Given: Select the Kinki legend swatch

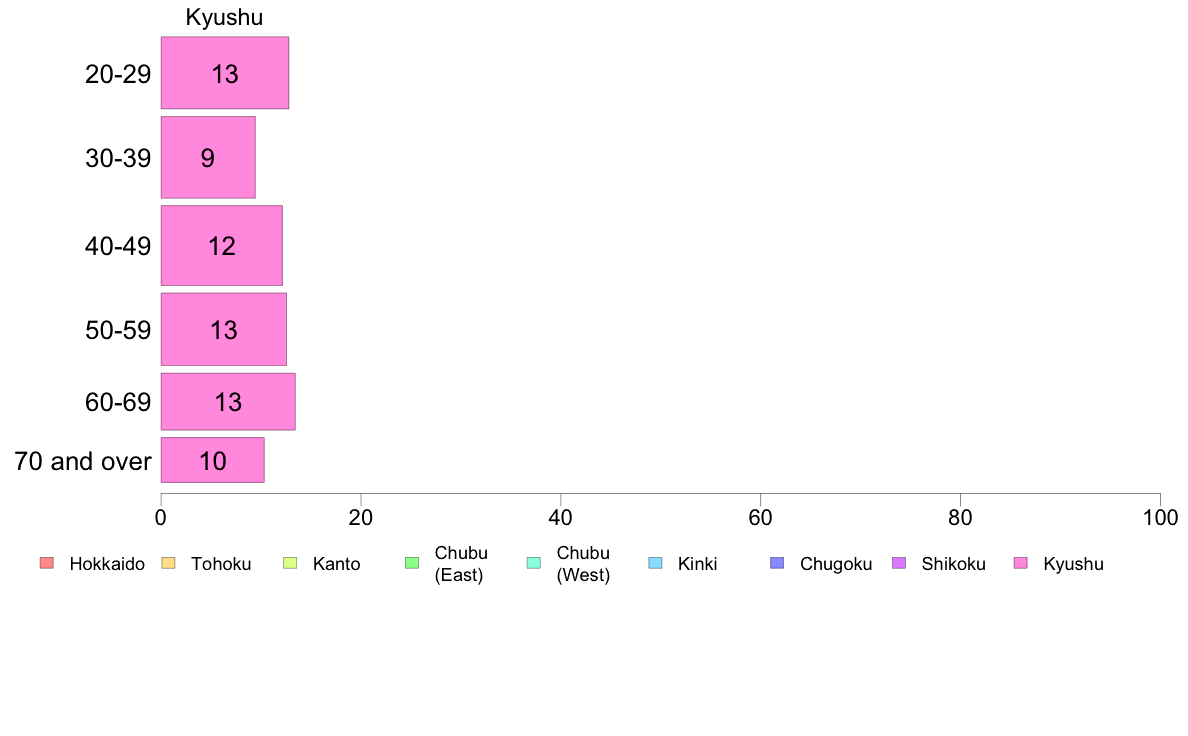Looking at the screenshot, I should (x=655, y=563).
